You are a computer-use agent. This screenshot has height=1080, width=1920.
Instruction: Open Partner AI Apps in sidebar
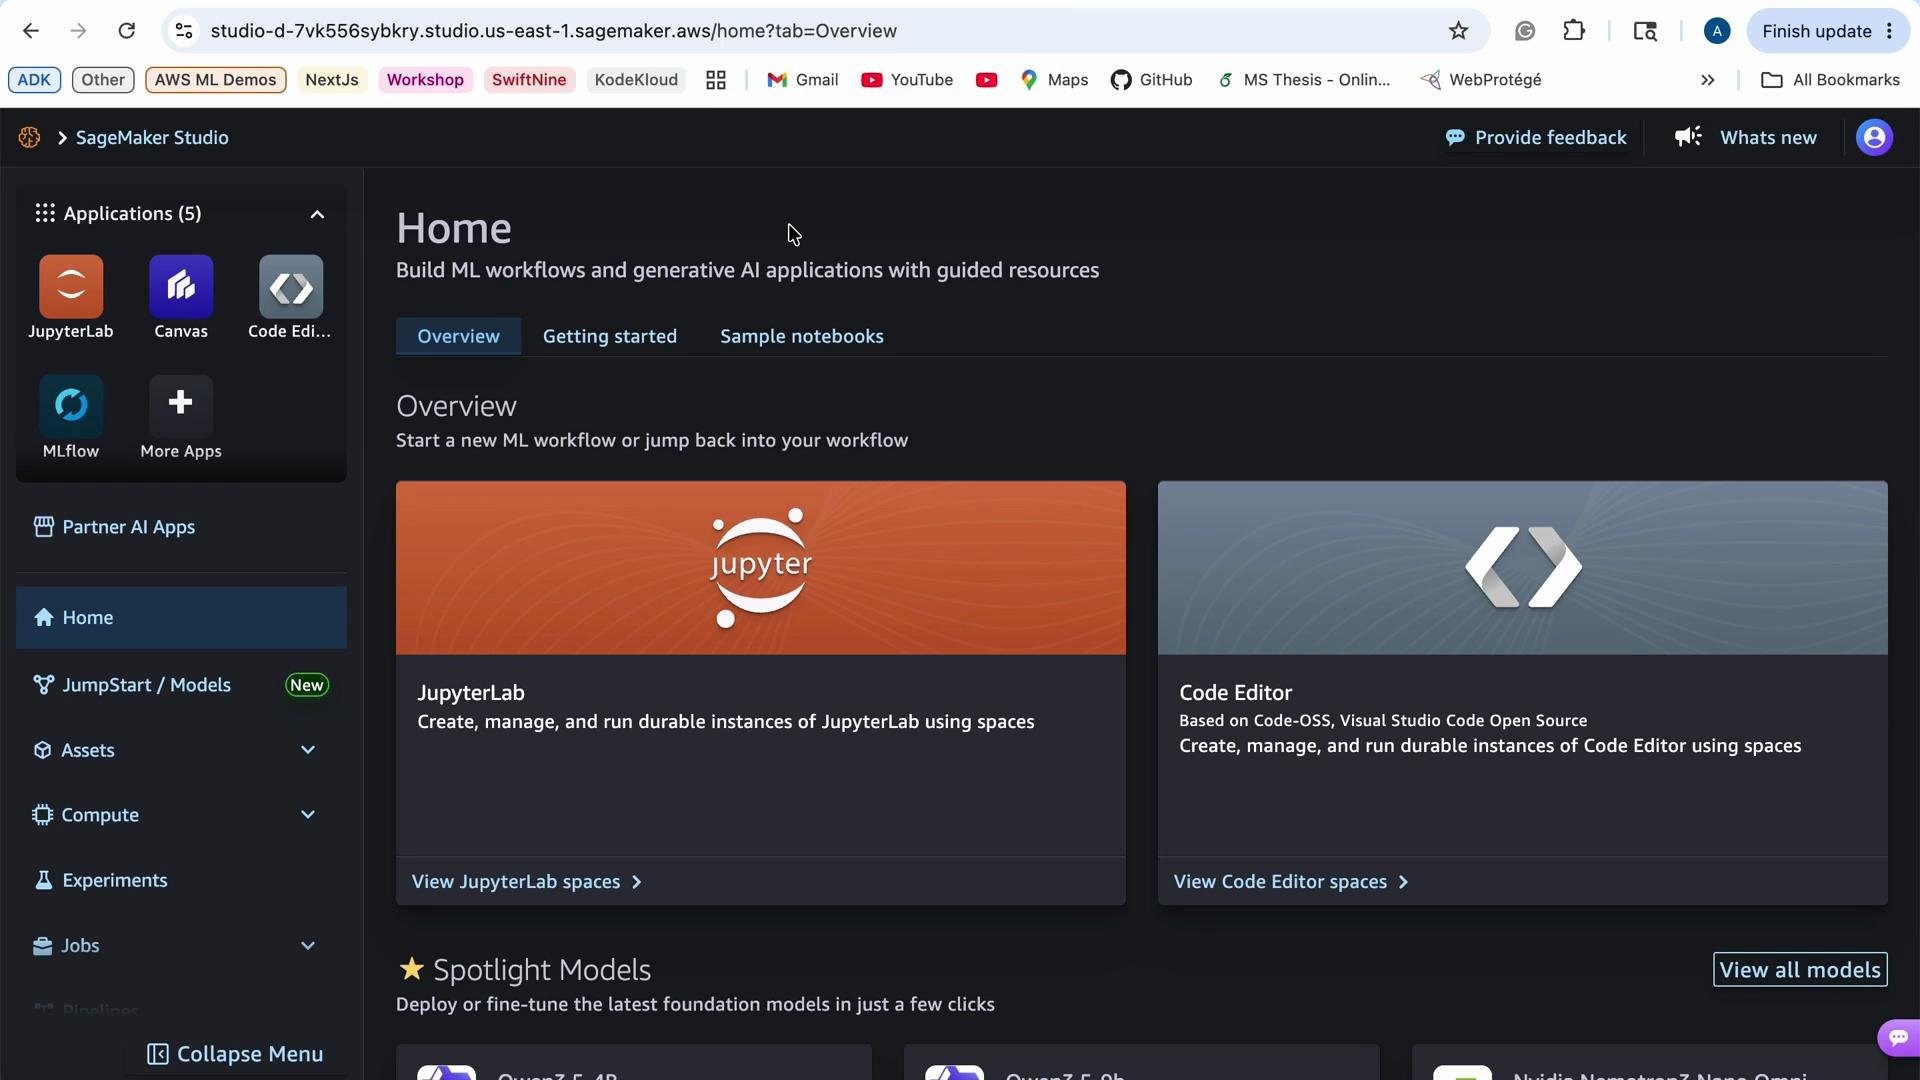click(x=114, y=527)
